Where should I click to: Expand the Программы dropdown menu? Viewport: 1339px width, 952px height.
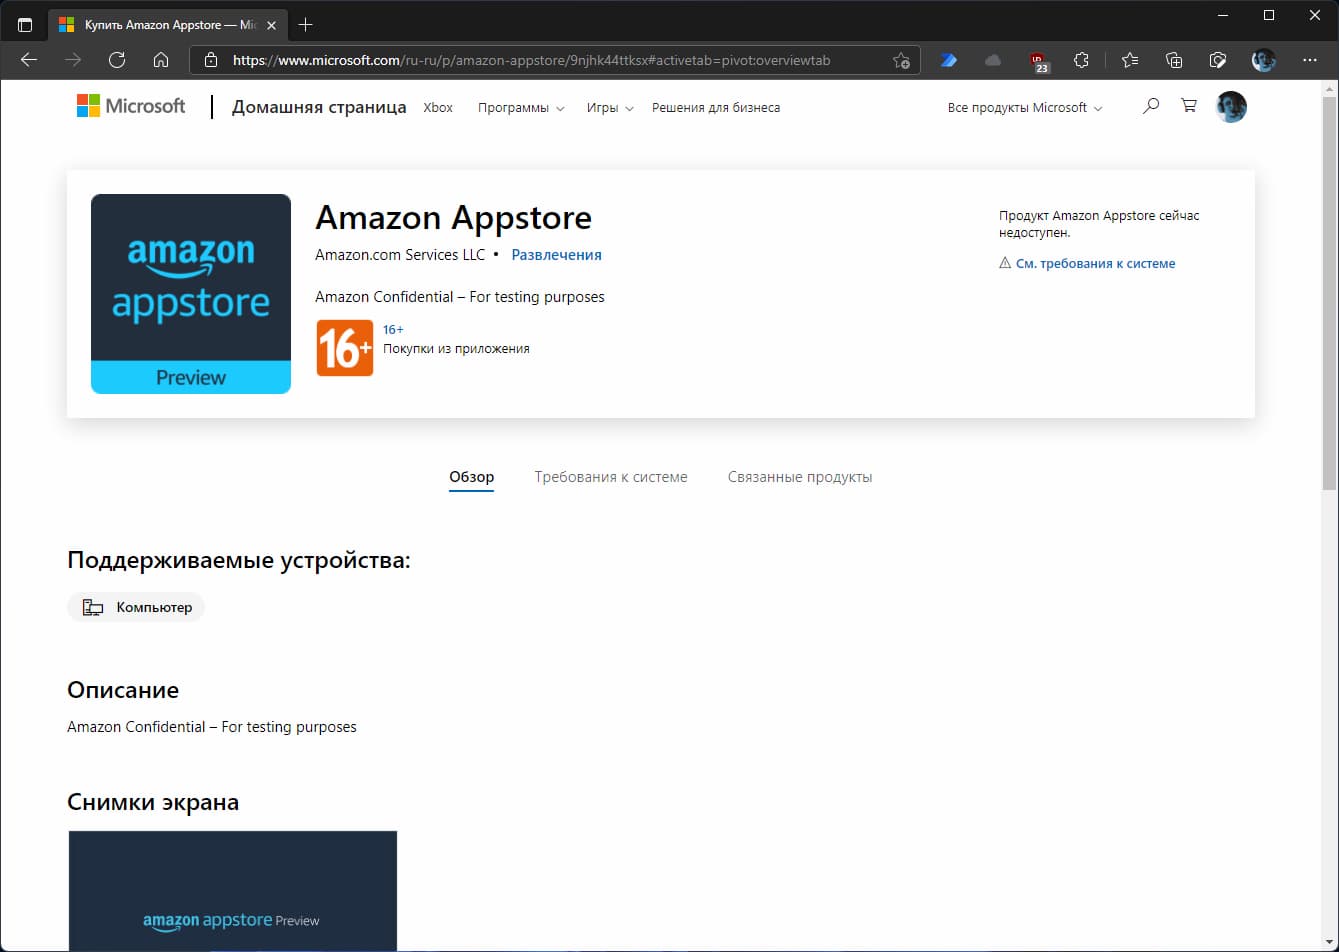[x=521, y=107]
